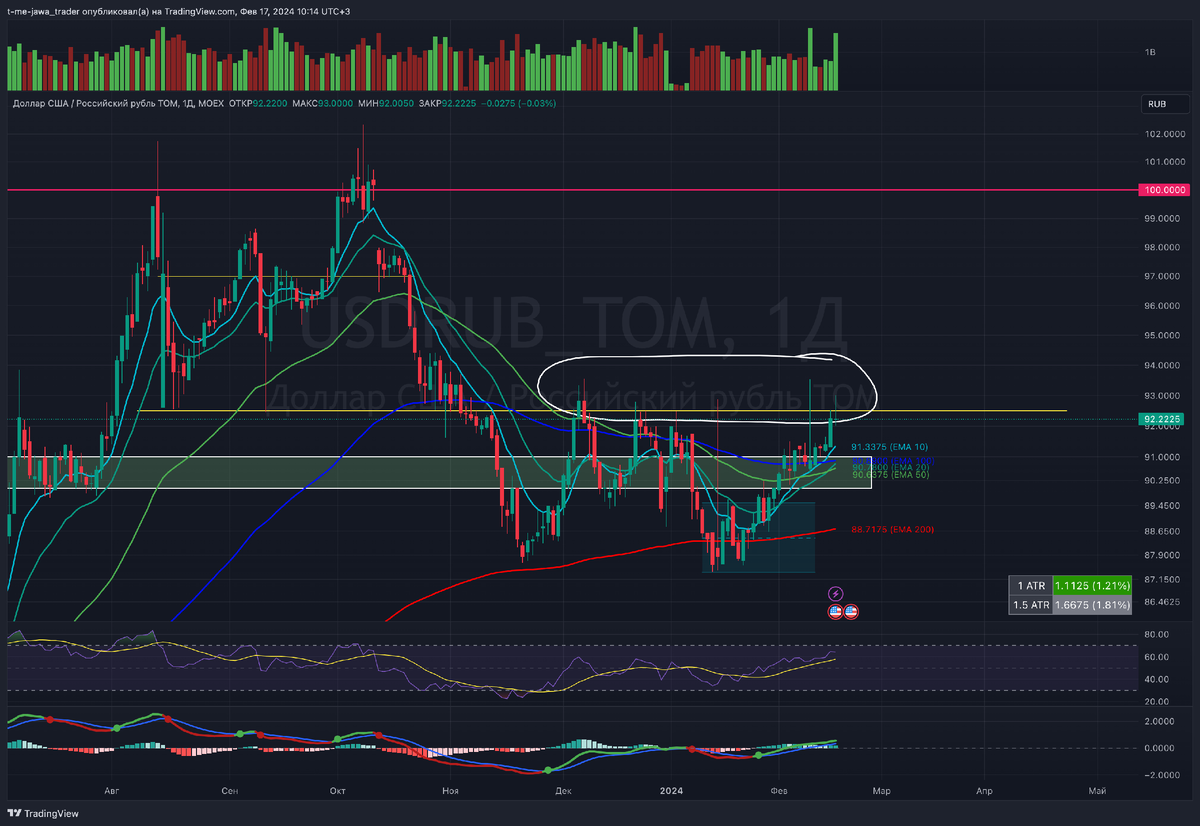Click 93.0000 on the price scale
Screen dimensions: 1200x826
click(1164, 397)
